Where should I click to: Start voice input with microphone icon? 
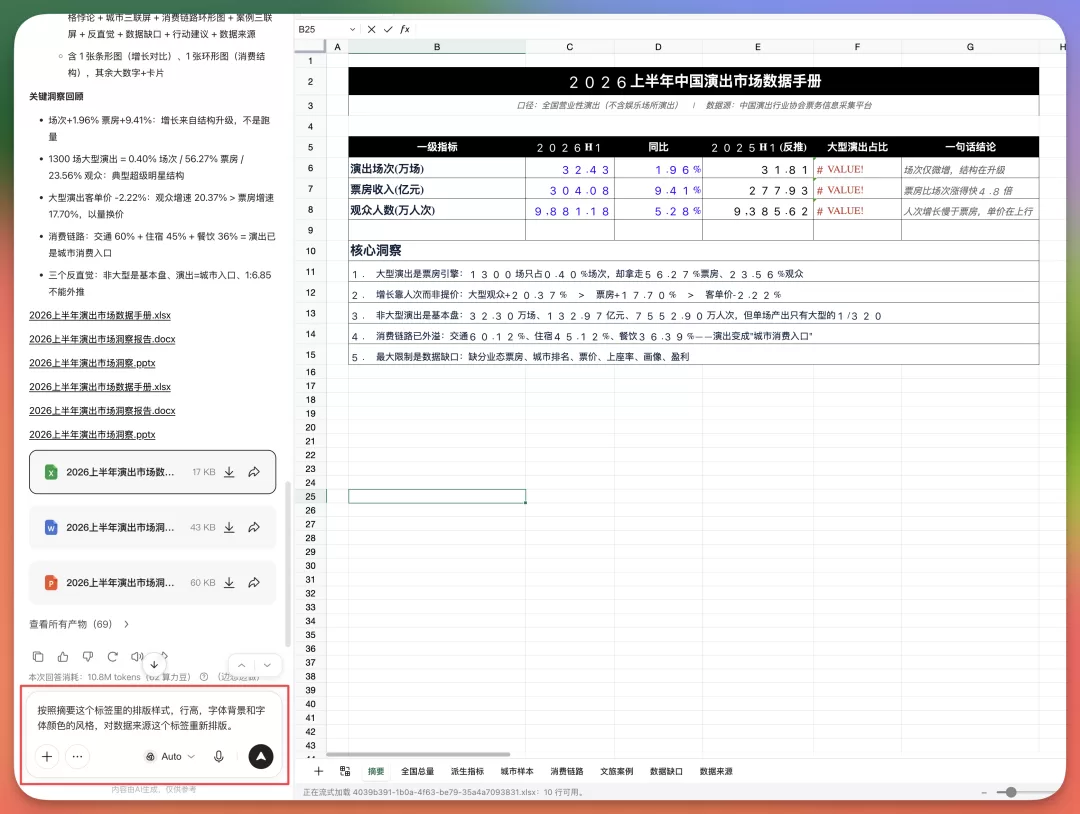(x=218, y=756)
